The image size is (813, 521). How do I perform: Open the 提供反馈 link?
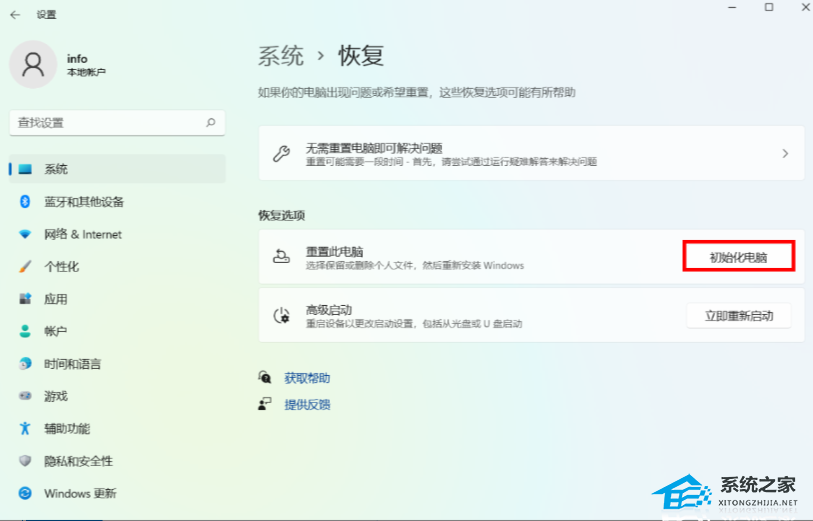307,405
